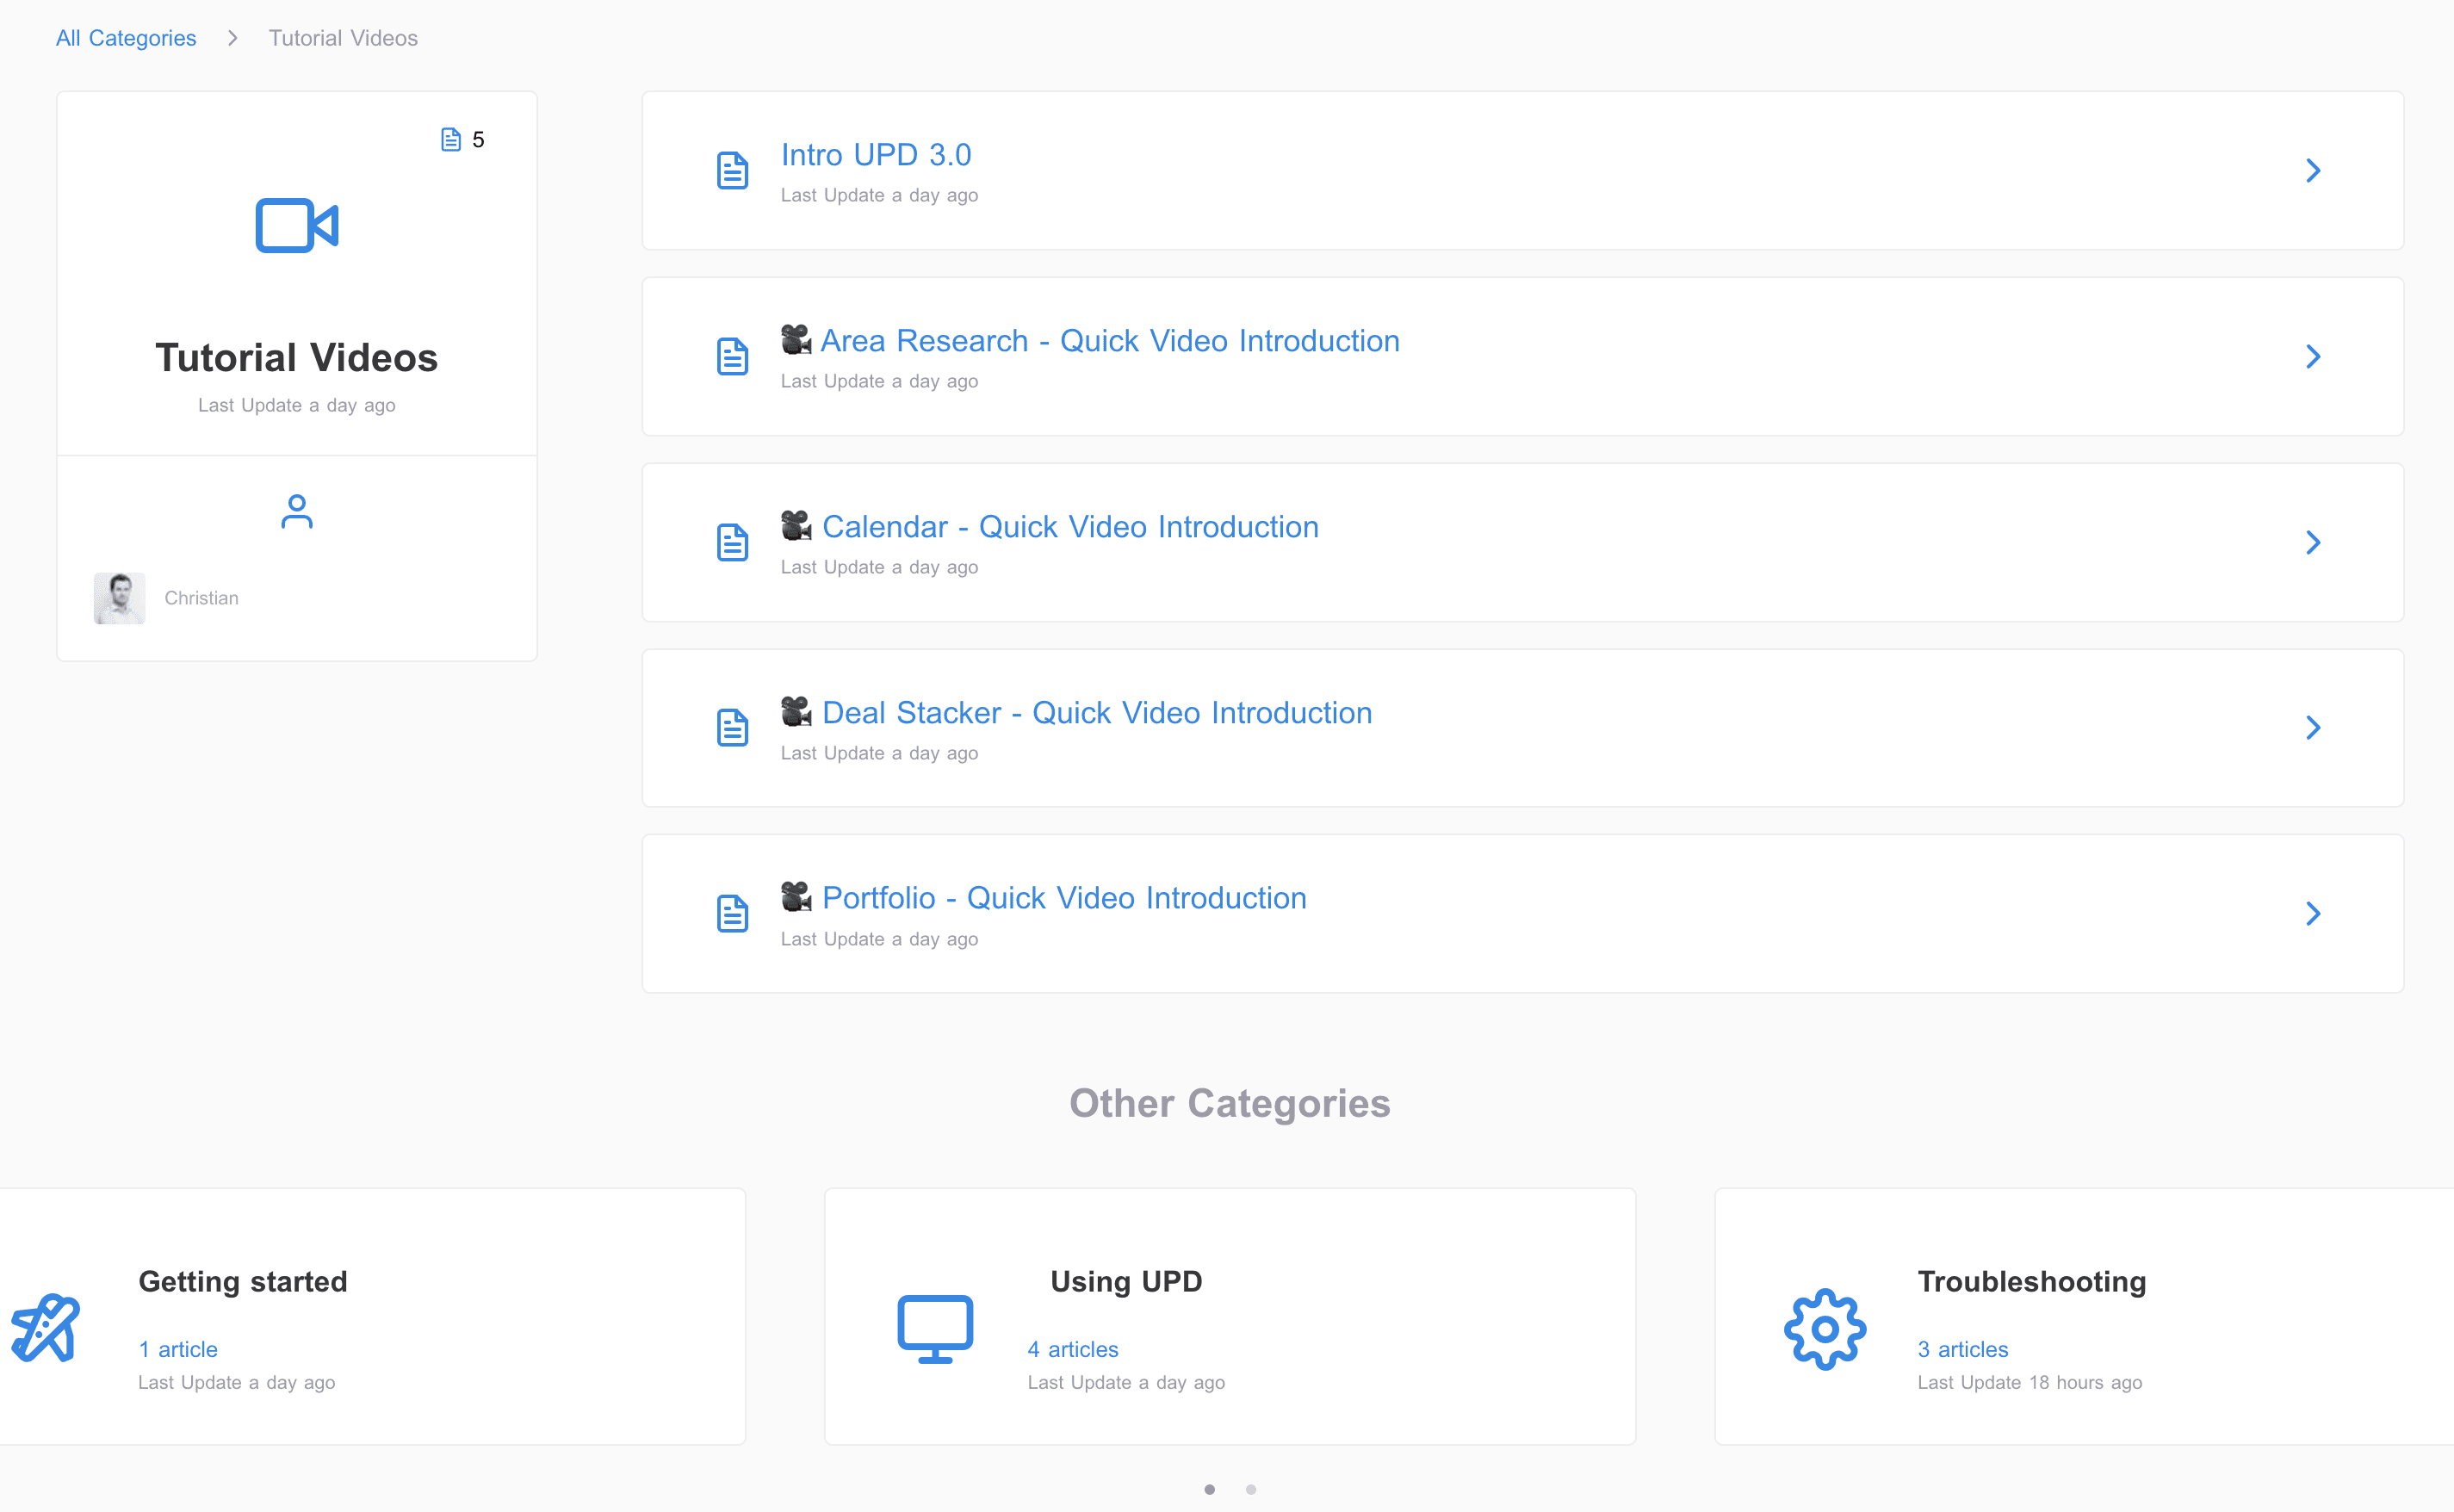Click the article count document icon
Viewport: 2454px width, 1512px height.
coord(451,139)
